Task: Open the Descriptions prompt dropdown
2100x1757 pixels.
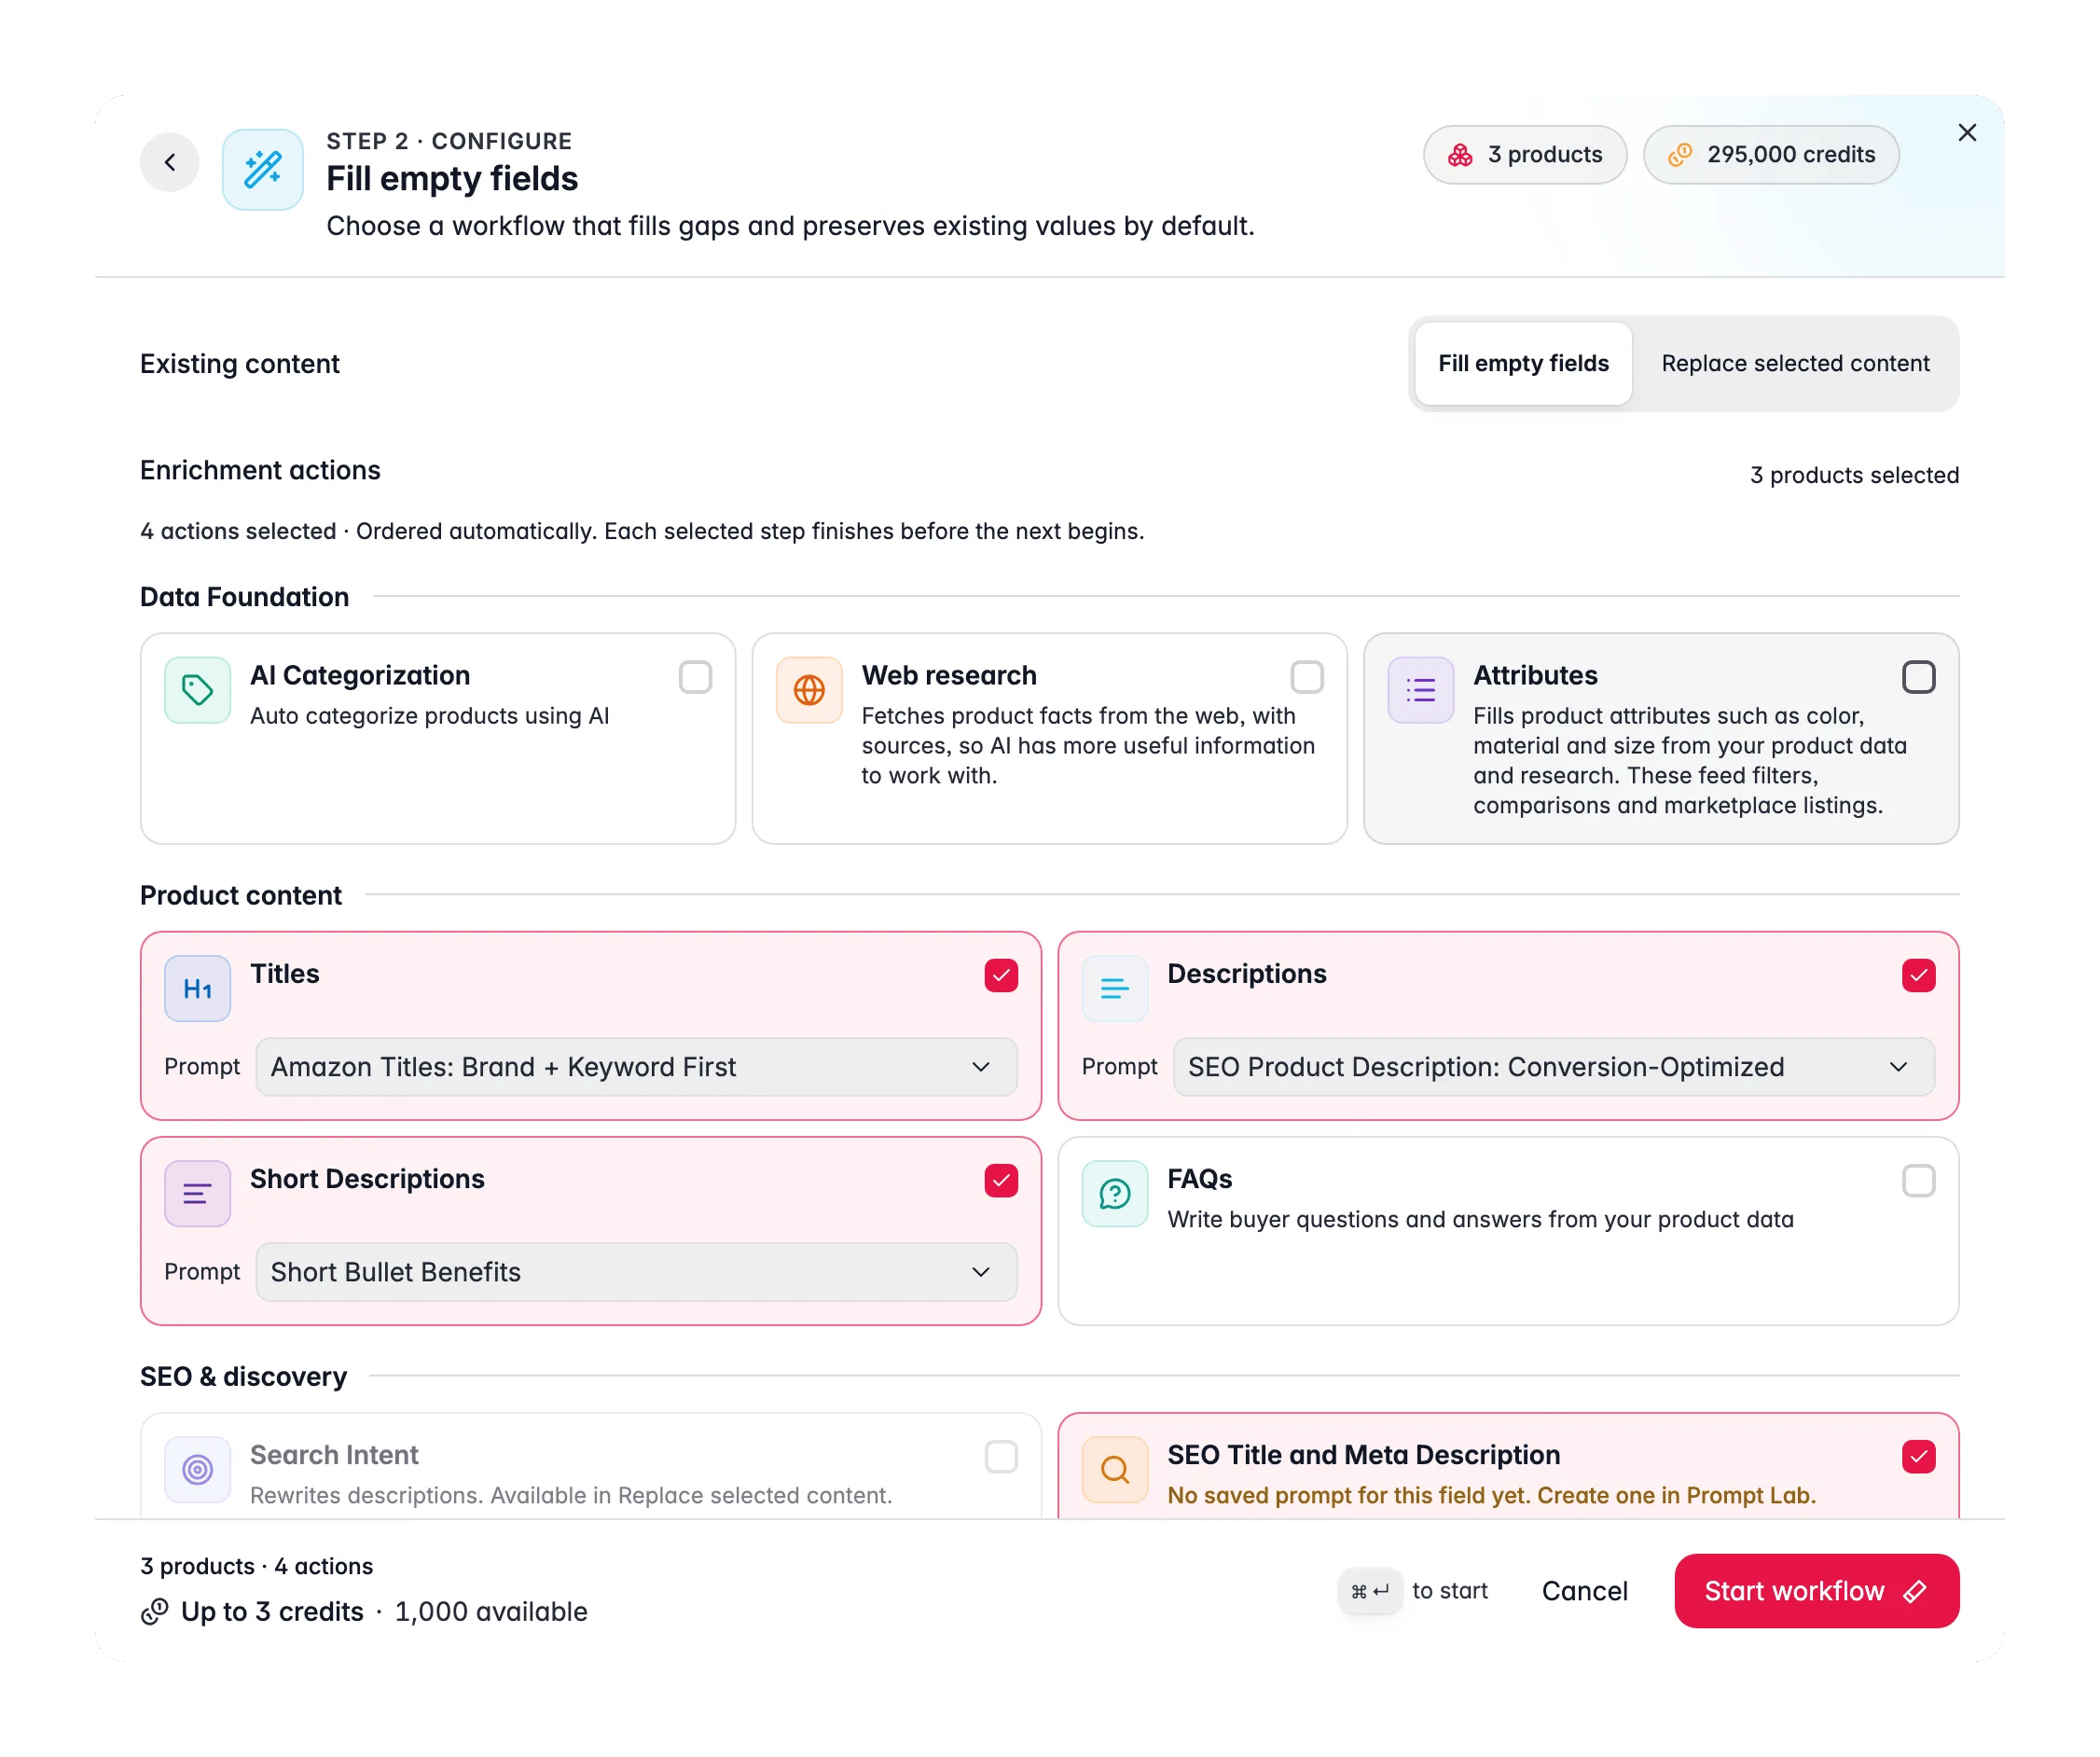Action: coord(1554,1067)
